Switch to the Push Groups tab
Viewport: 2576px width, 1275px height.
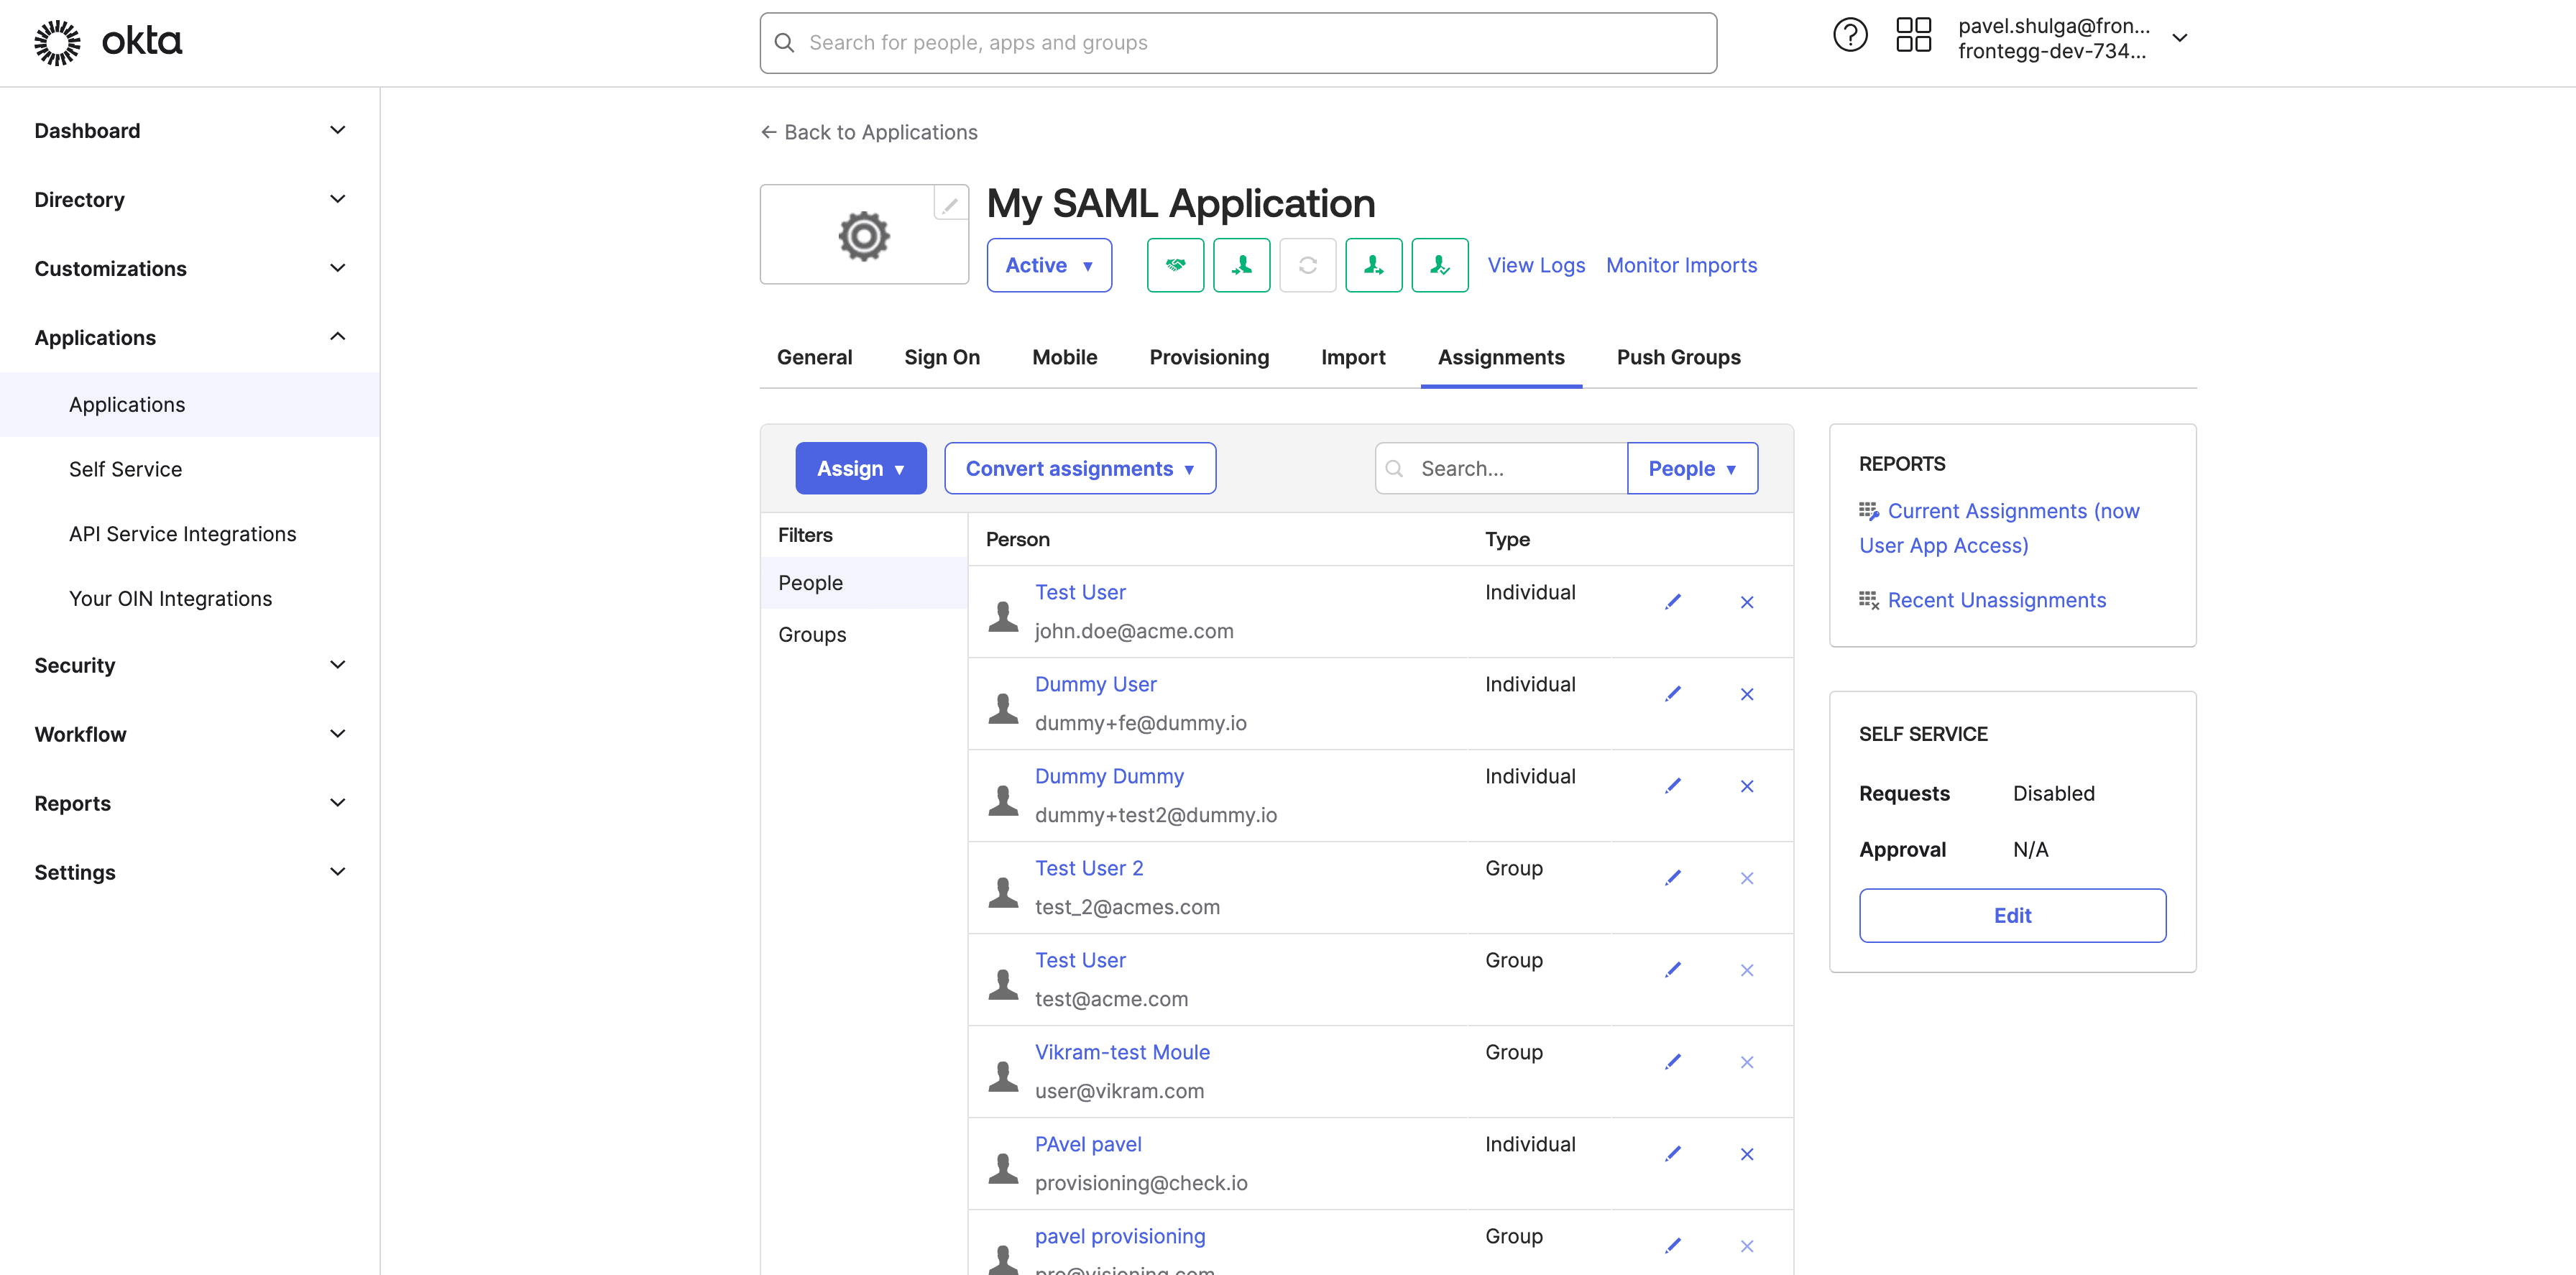[1678, 357]
